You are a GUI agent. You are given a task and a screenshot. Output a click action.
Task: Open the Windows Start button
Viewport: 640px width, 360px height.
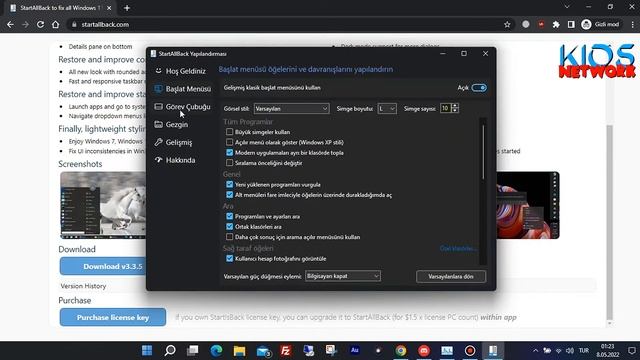tap(147, 350)
